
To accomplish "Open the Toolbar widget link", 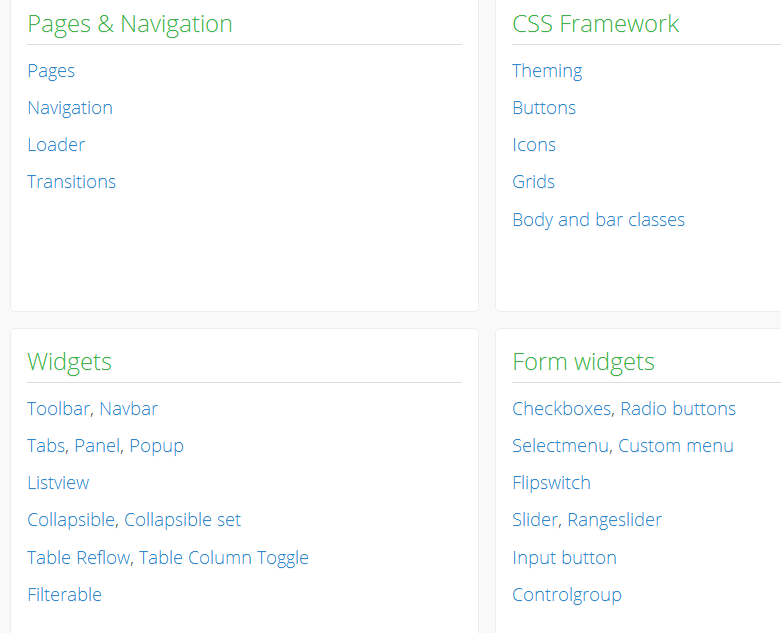I will coord(59,409).
